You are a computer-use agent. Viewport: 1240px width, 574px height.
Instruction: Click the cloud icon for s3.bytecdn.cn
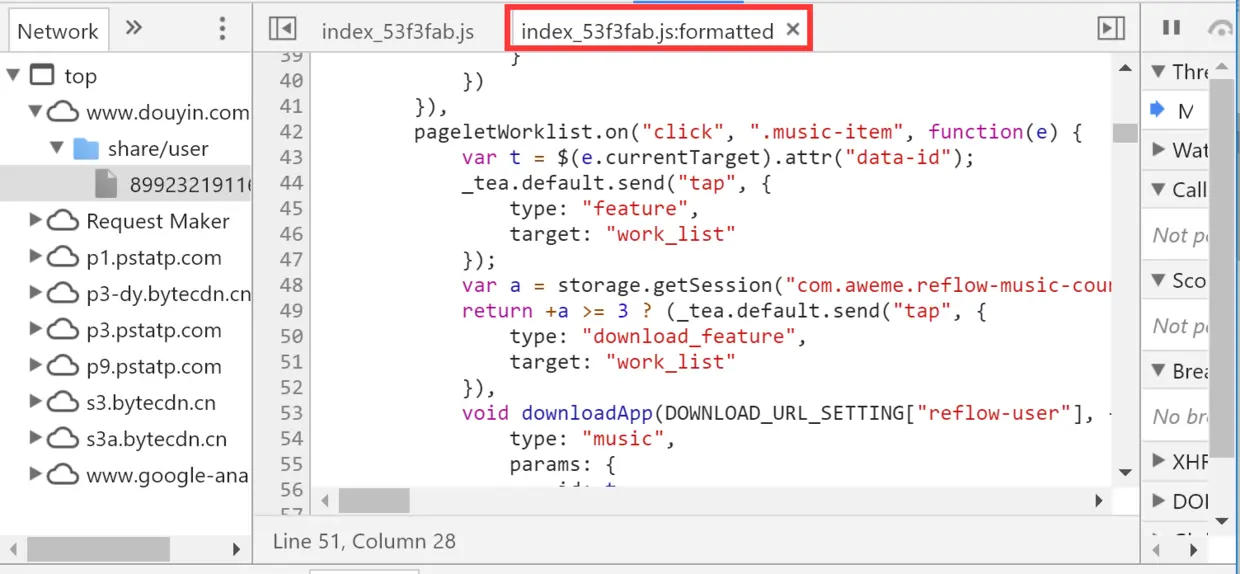click(x=63, y=403)
